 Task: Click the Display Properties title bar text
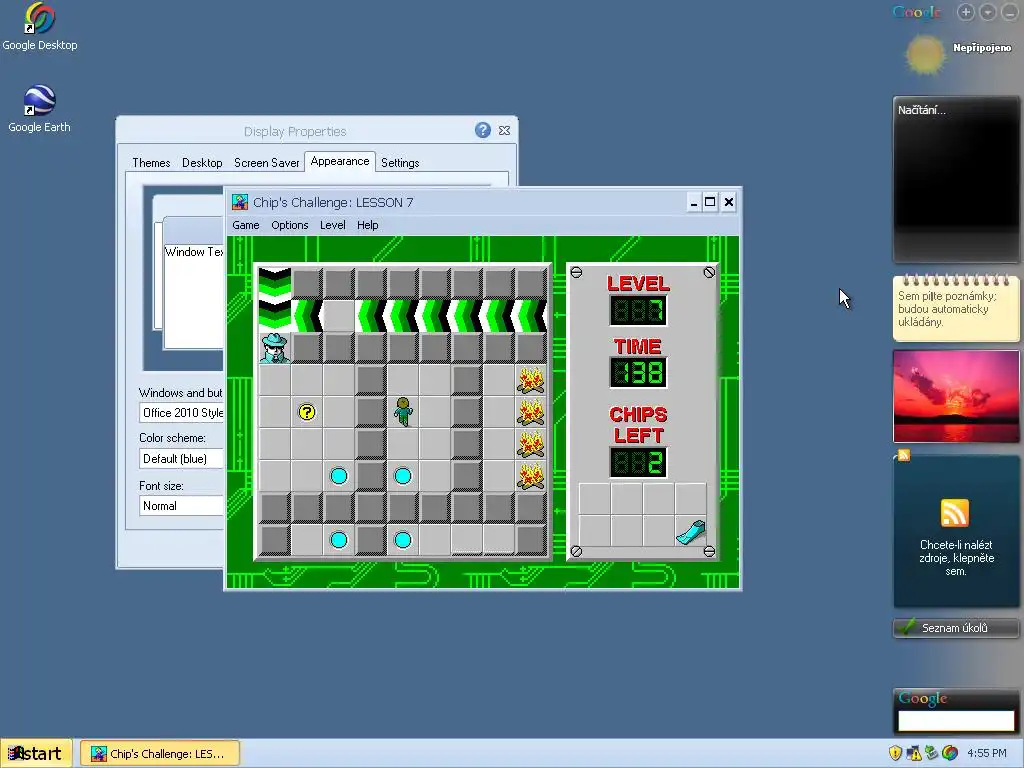click(x=295, y=131)
